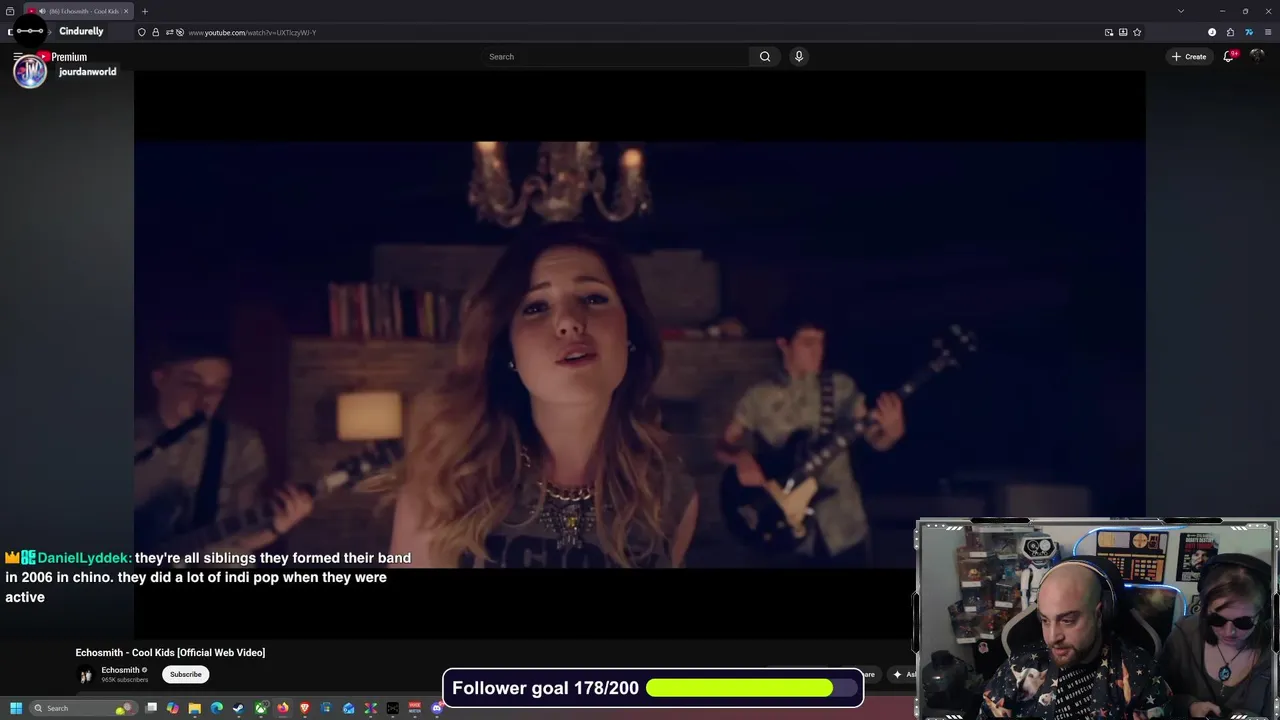Open the Windows Start menu

[16, 708]
